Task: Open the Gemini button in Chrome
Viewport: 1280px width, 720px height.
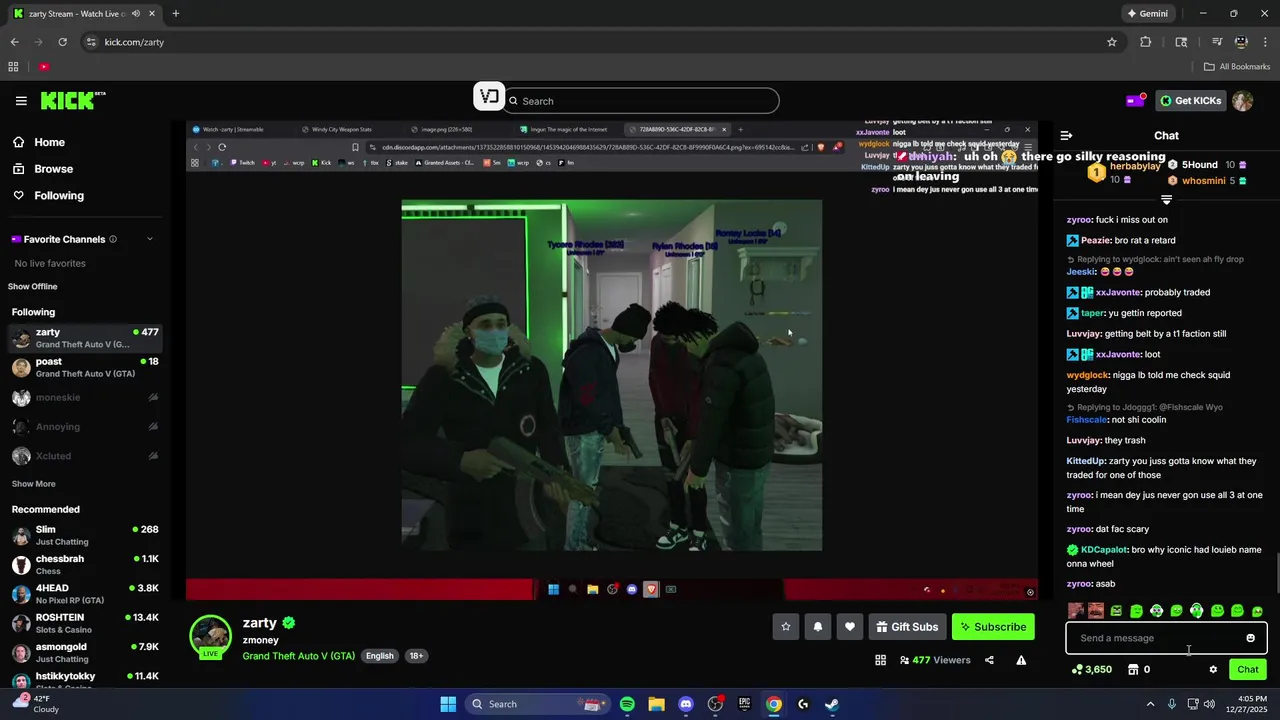Action: [1147, 14]
